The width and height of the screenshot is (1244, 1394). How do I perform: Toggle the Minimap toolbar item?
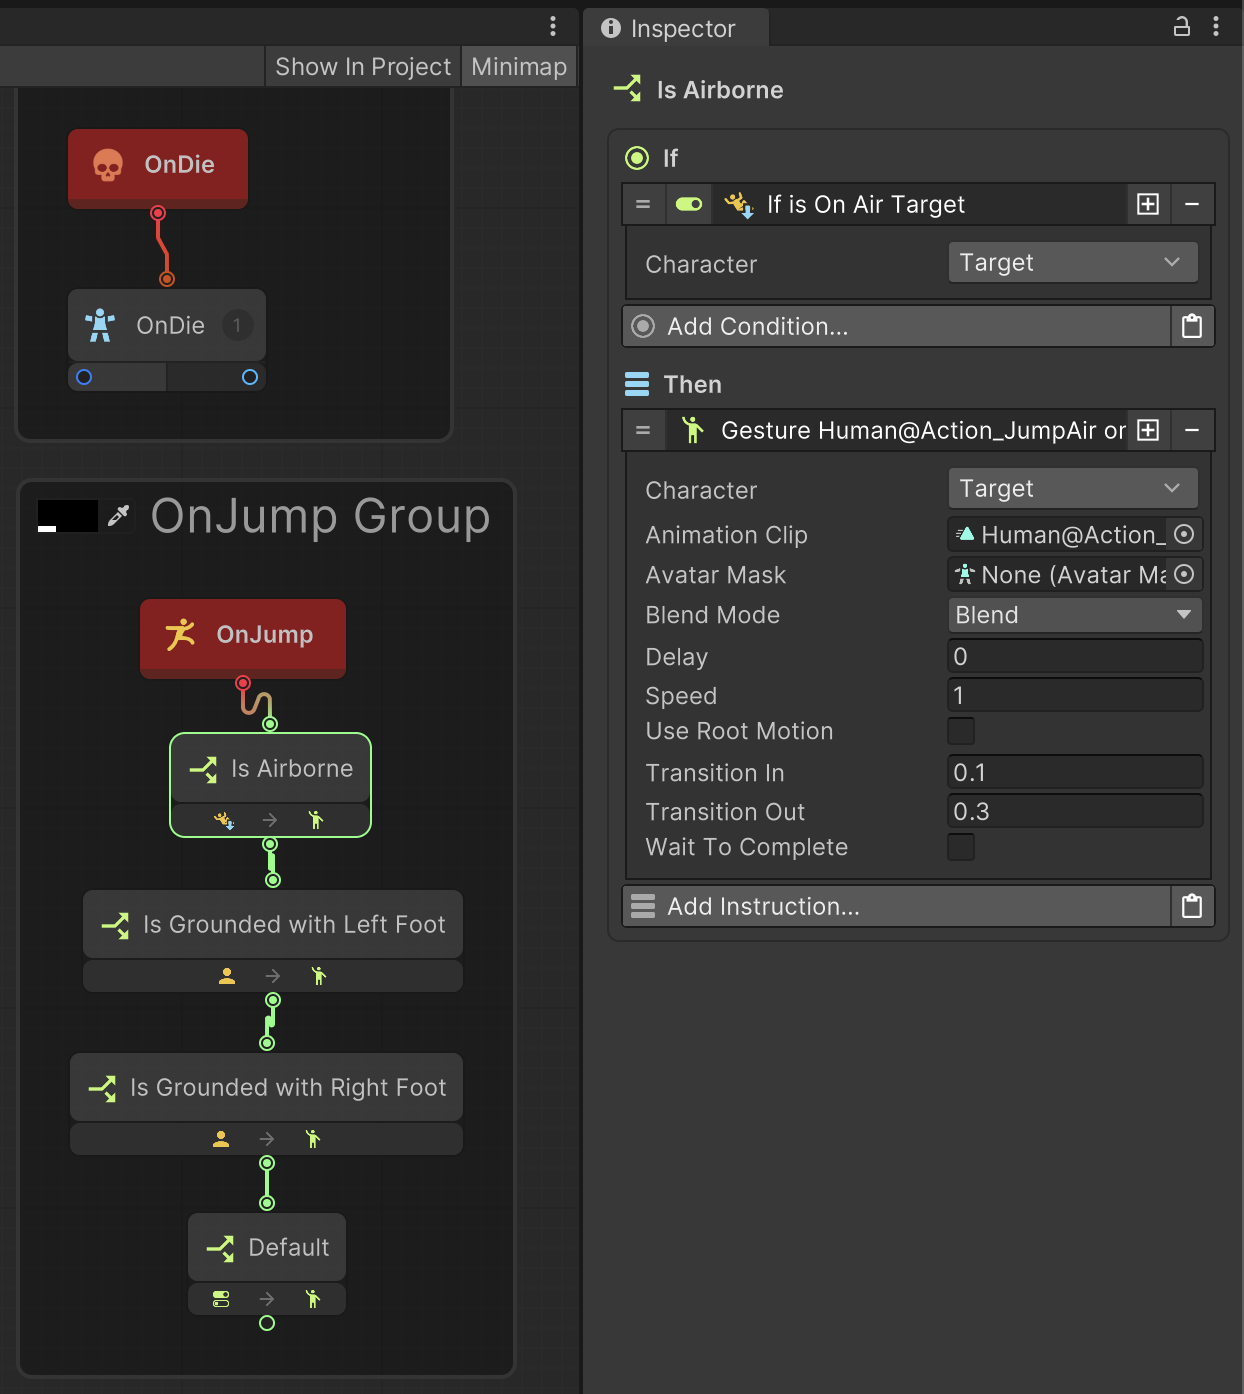(519, 67)
